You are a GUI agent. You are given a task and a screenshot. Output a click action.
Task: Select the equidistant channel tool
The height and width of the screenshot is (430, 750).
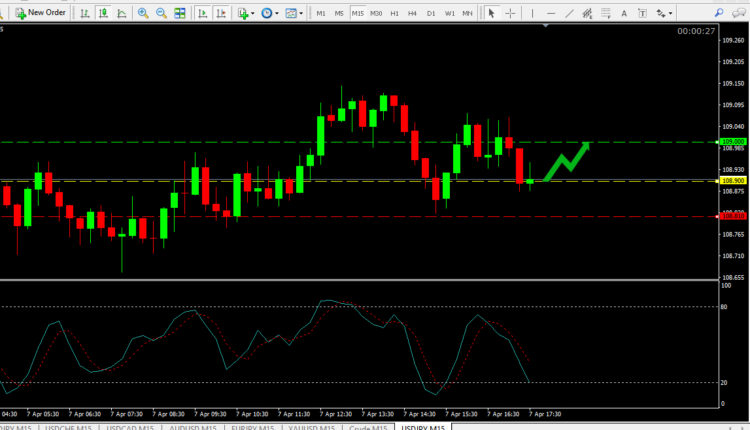(587, 13)
